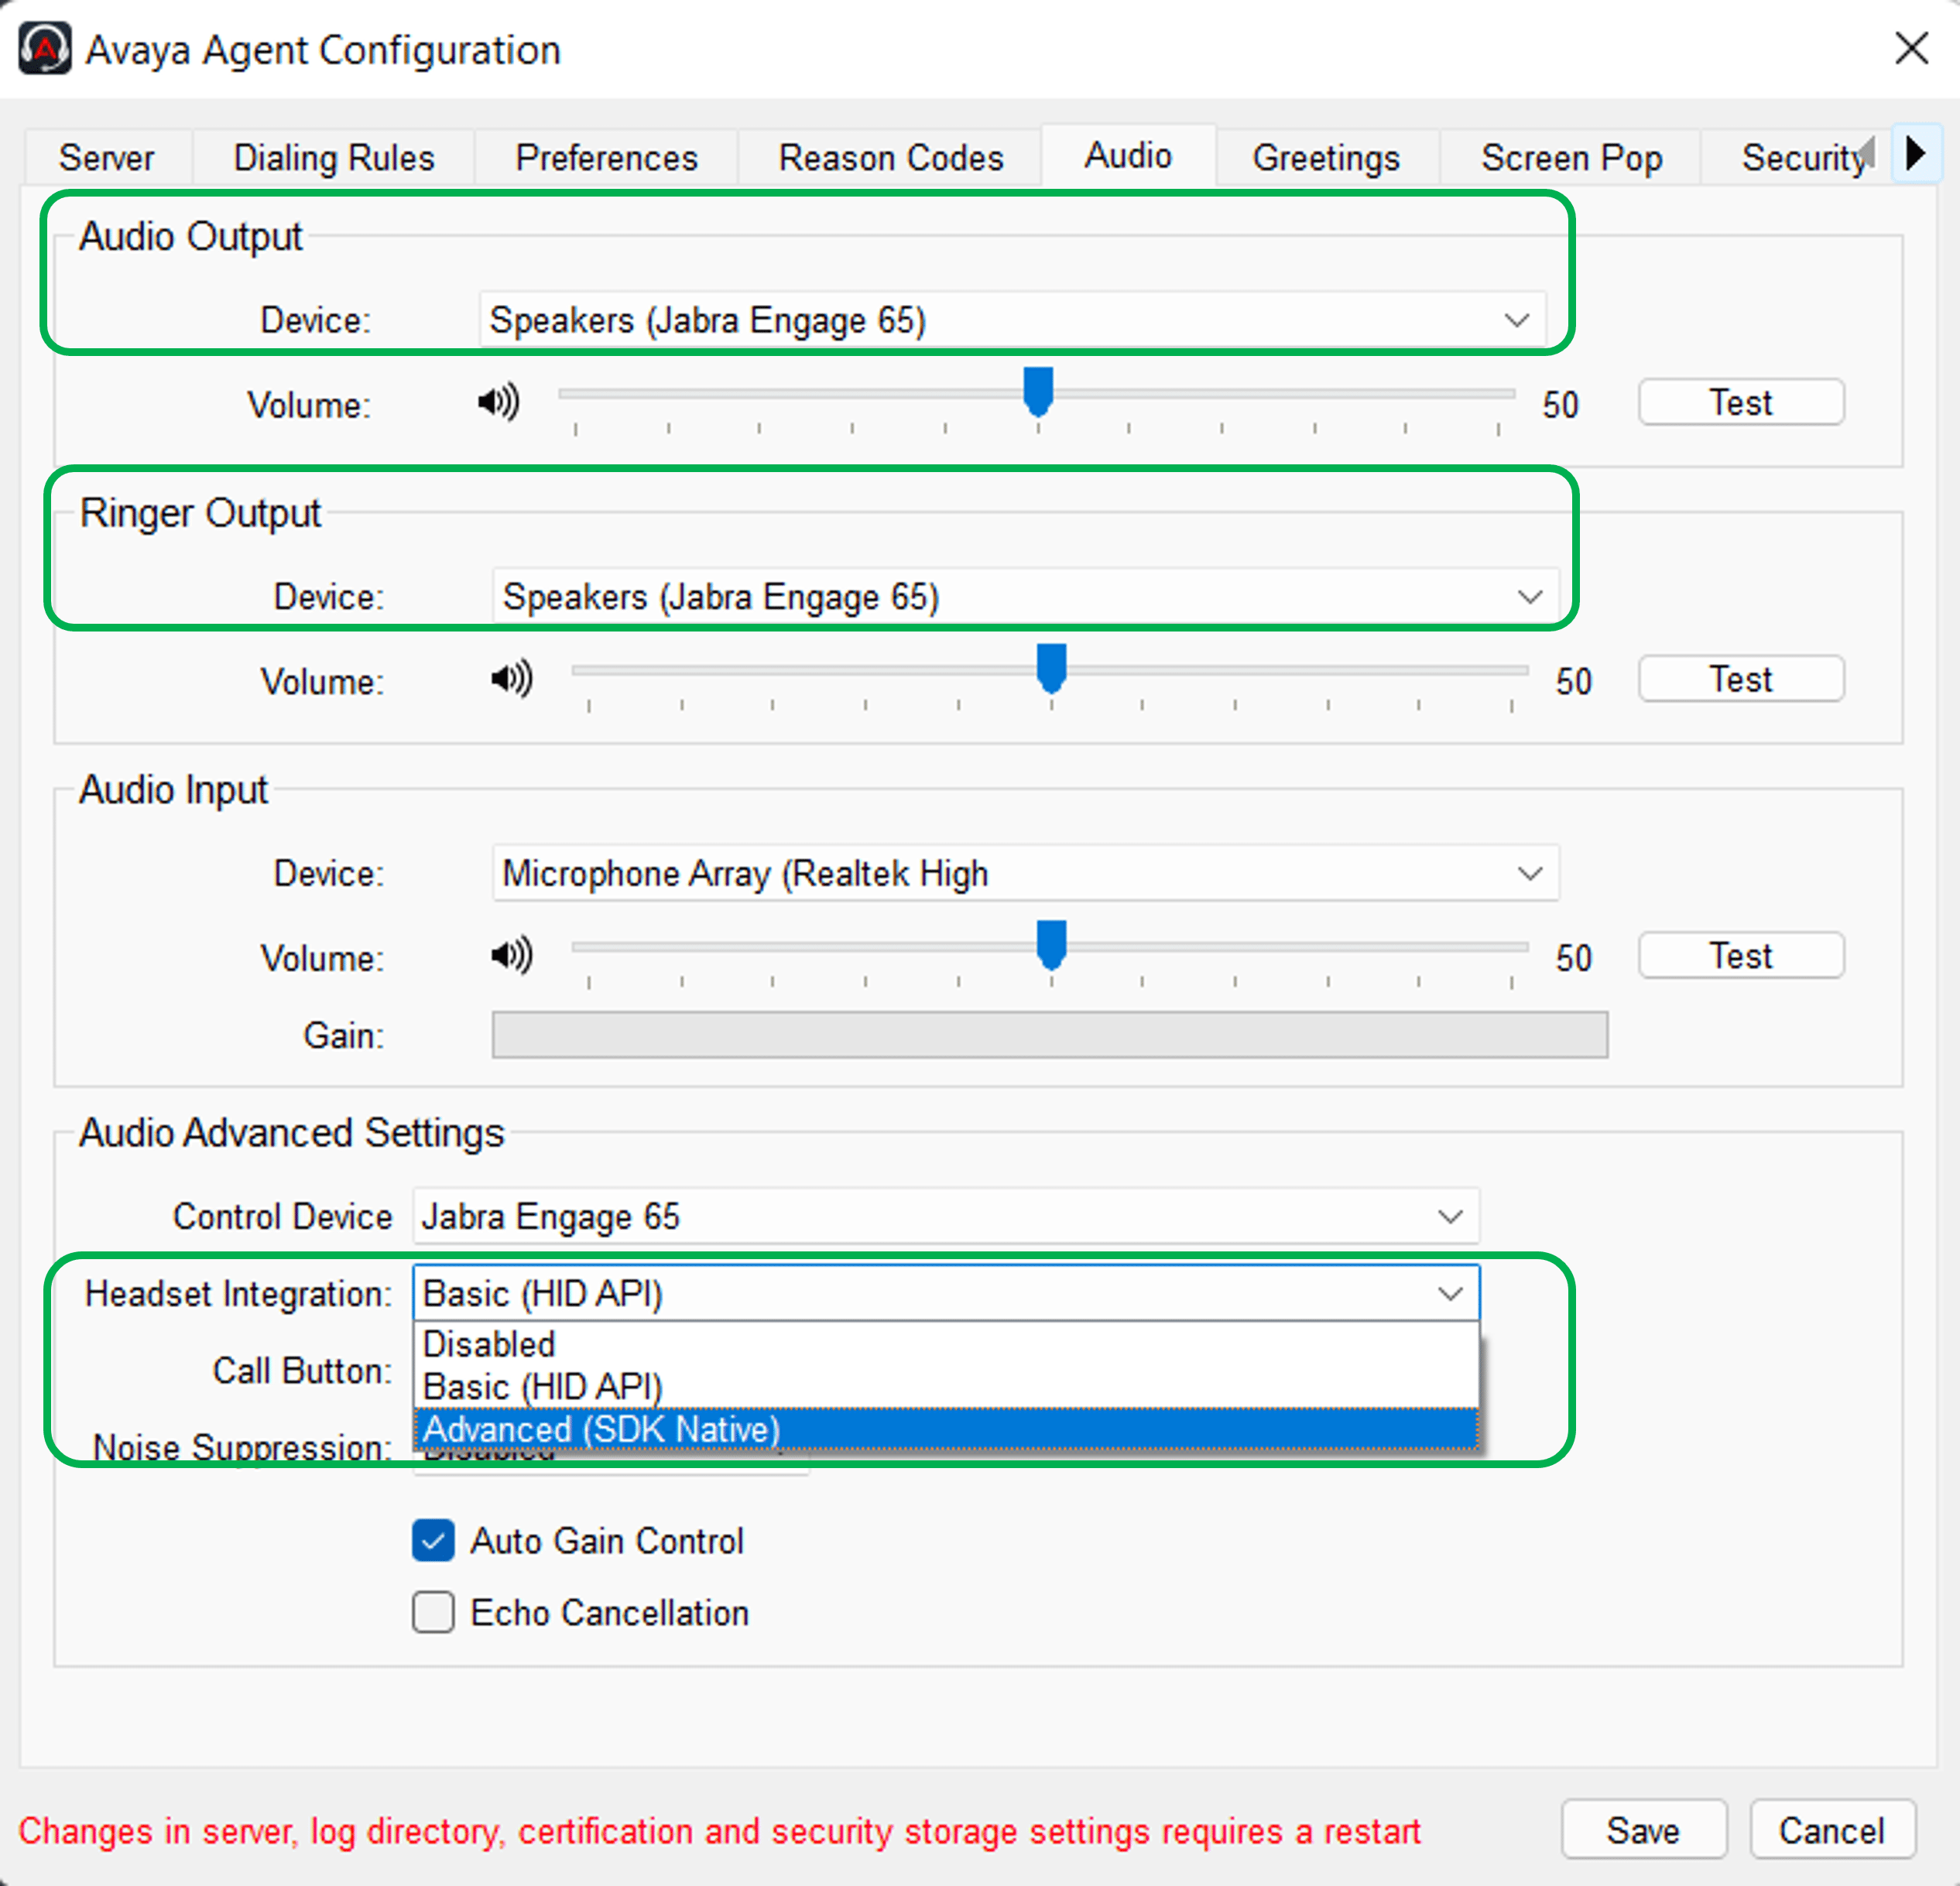Screen dimensions: 1960x1886
Task: Switch to the Greetings tab
Action: pyautogui.click(x=1326, y=158)
